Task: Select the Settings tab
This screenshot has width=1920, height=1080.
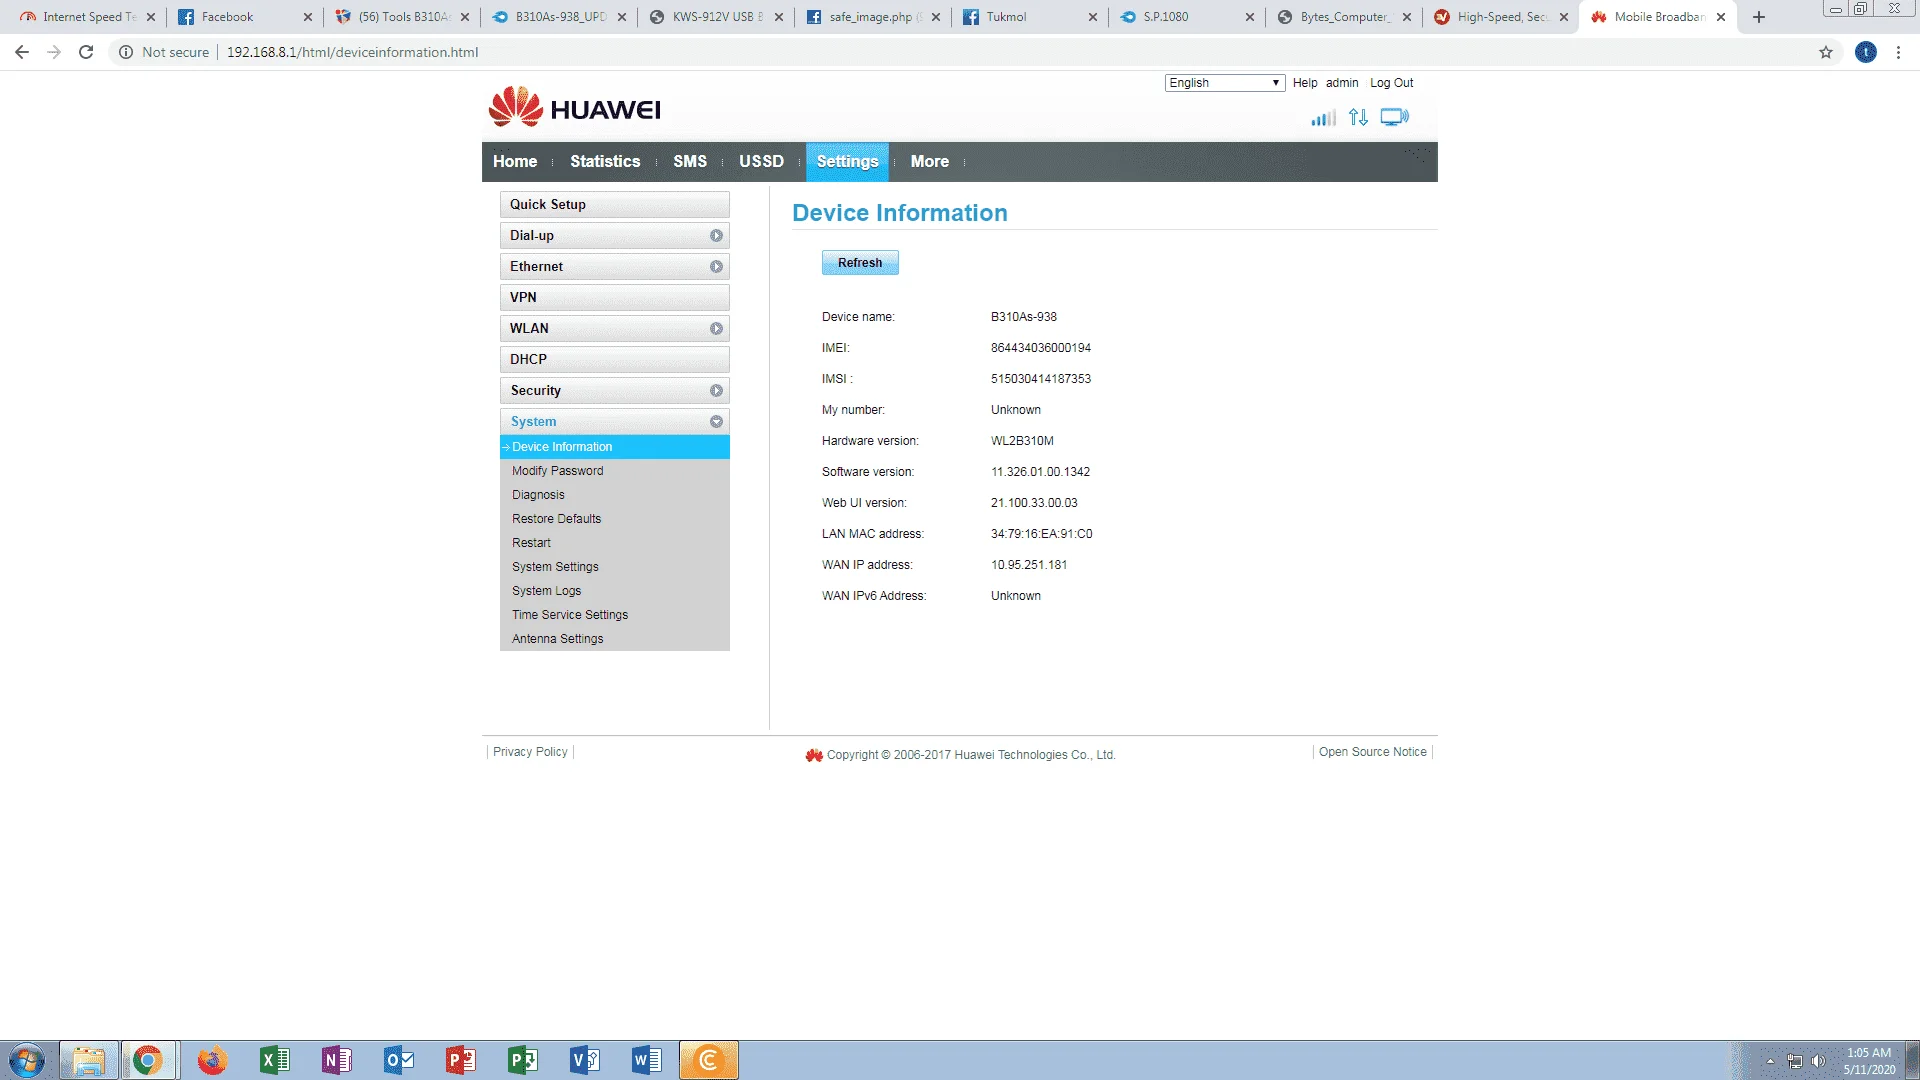Action: [x=848, y=162]
